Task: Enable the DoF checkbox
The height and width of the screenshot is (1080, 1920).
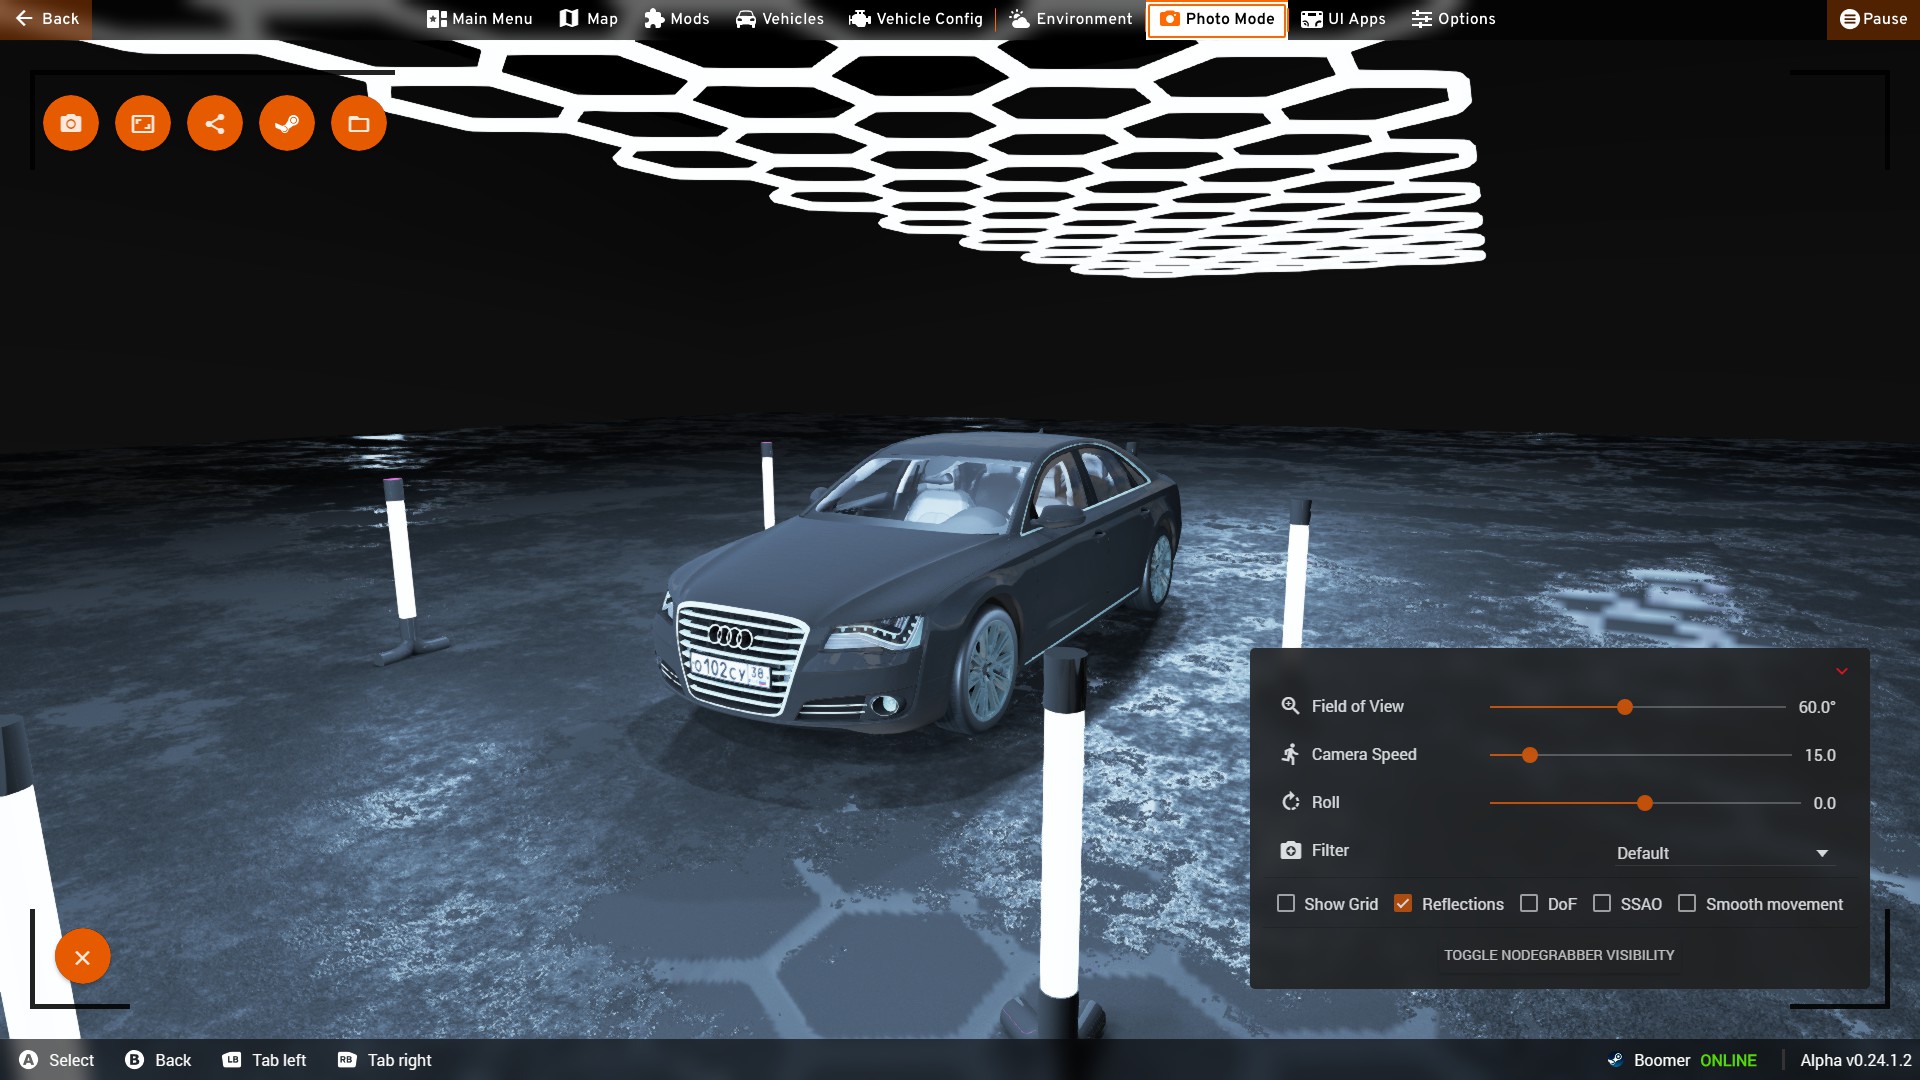Action: pyautogui.click(x=1529, y=903)
